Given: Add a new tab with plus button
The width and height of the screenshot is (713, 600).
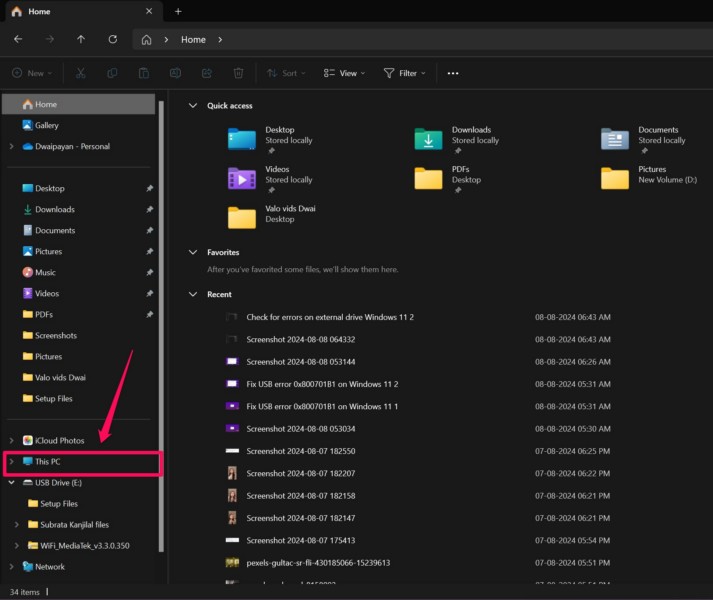Looking at the screenshot, I should (178, 12).
